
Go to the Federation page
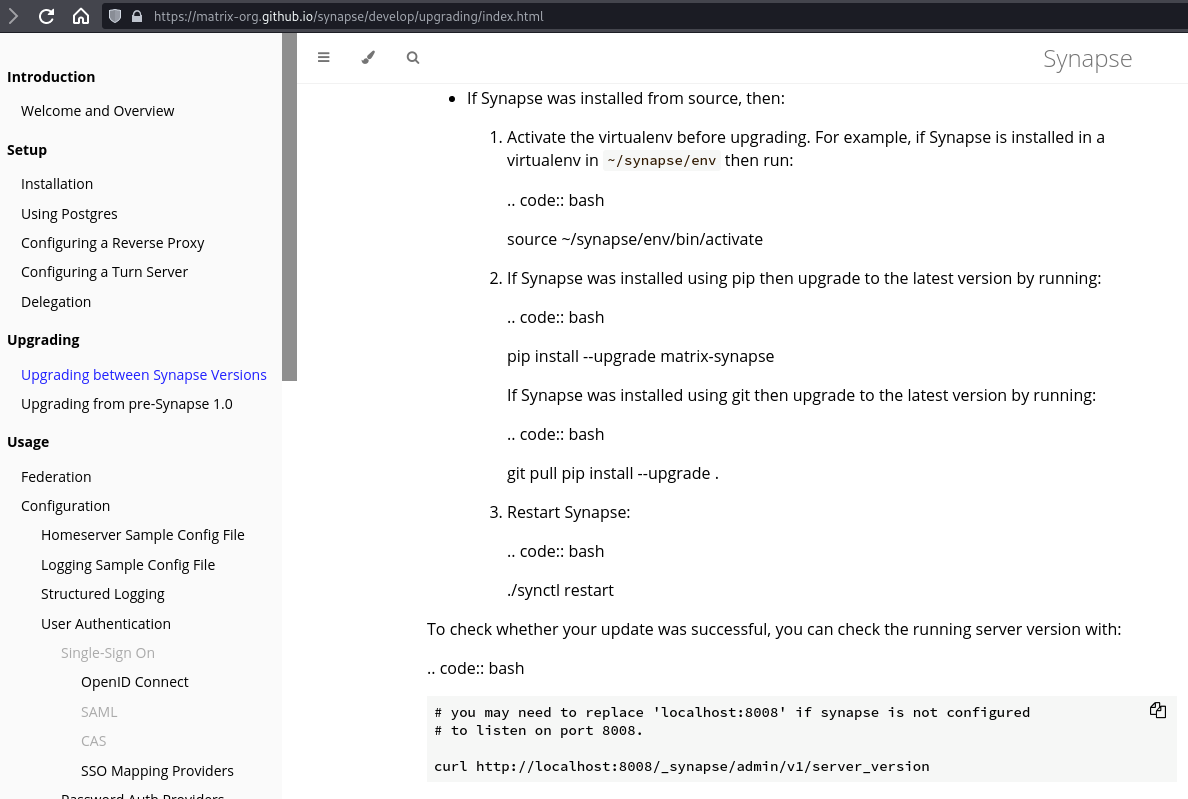point(56,477)
